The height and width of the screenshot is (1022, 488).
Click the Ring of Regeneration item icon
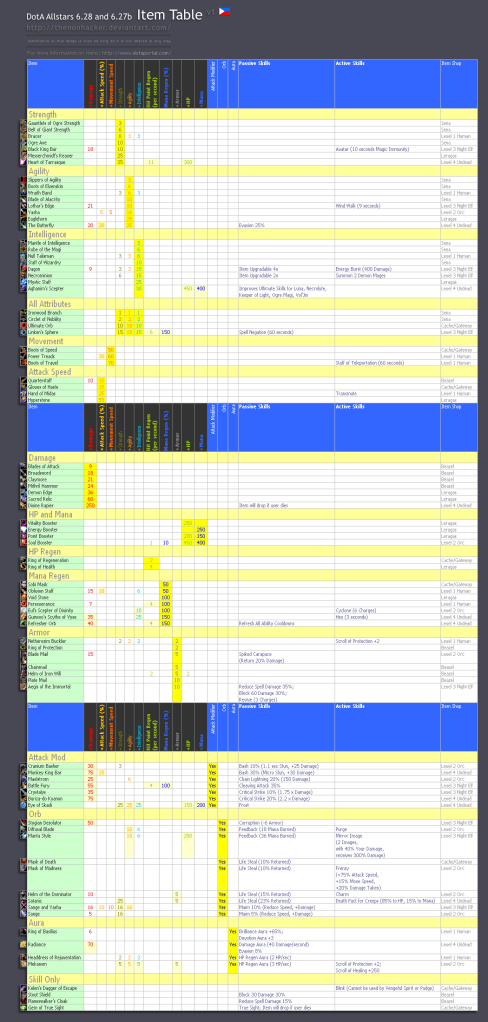tap(23, 561)
